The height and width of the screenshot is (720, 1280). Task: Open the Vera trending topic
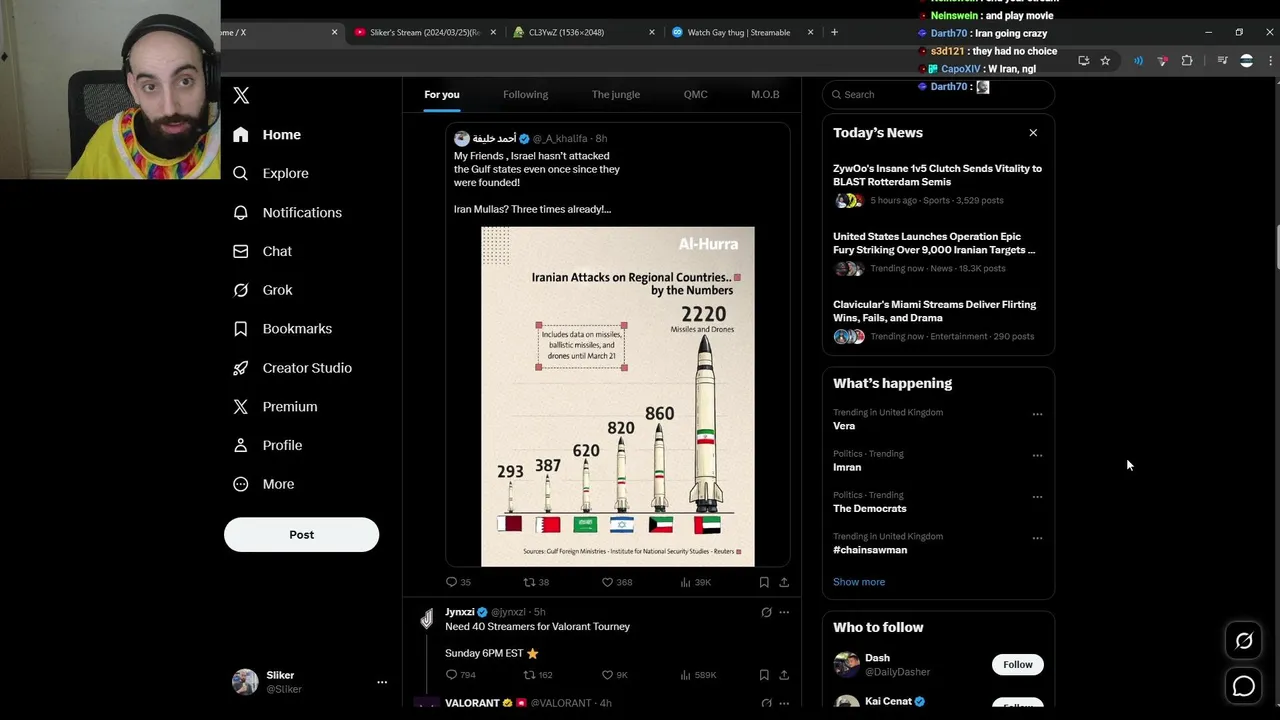point(844,426)
